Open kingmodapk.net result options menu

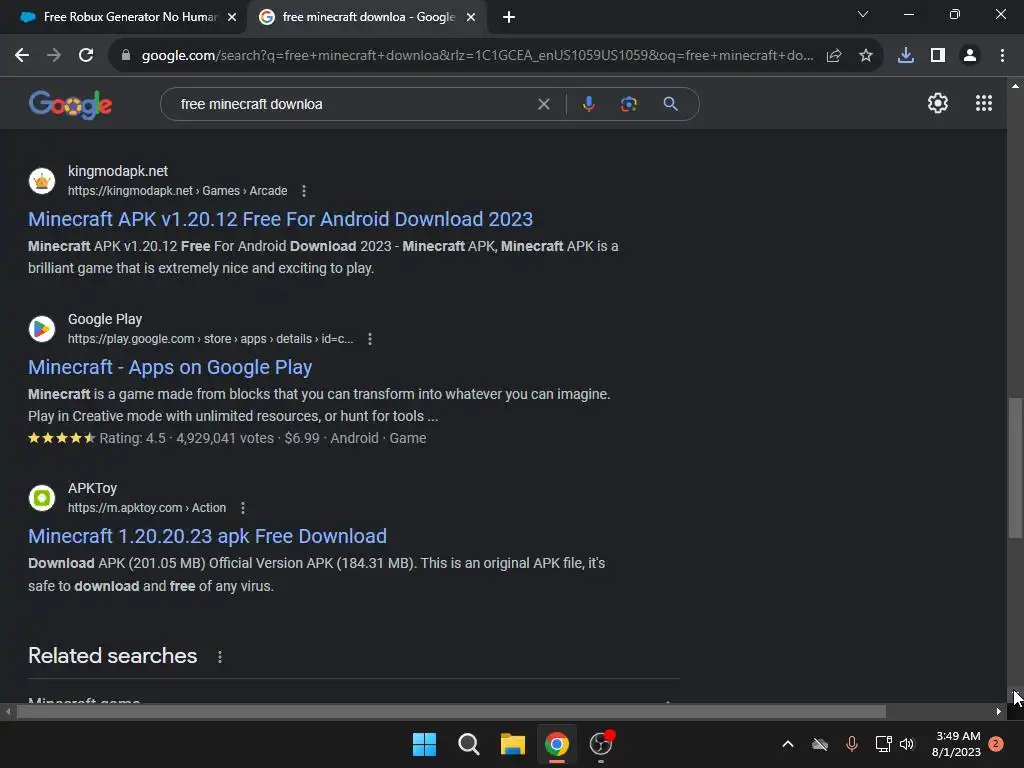304,191
